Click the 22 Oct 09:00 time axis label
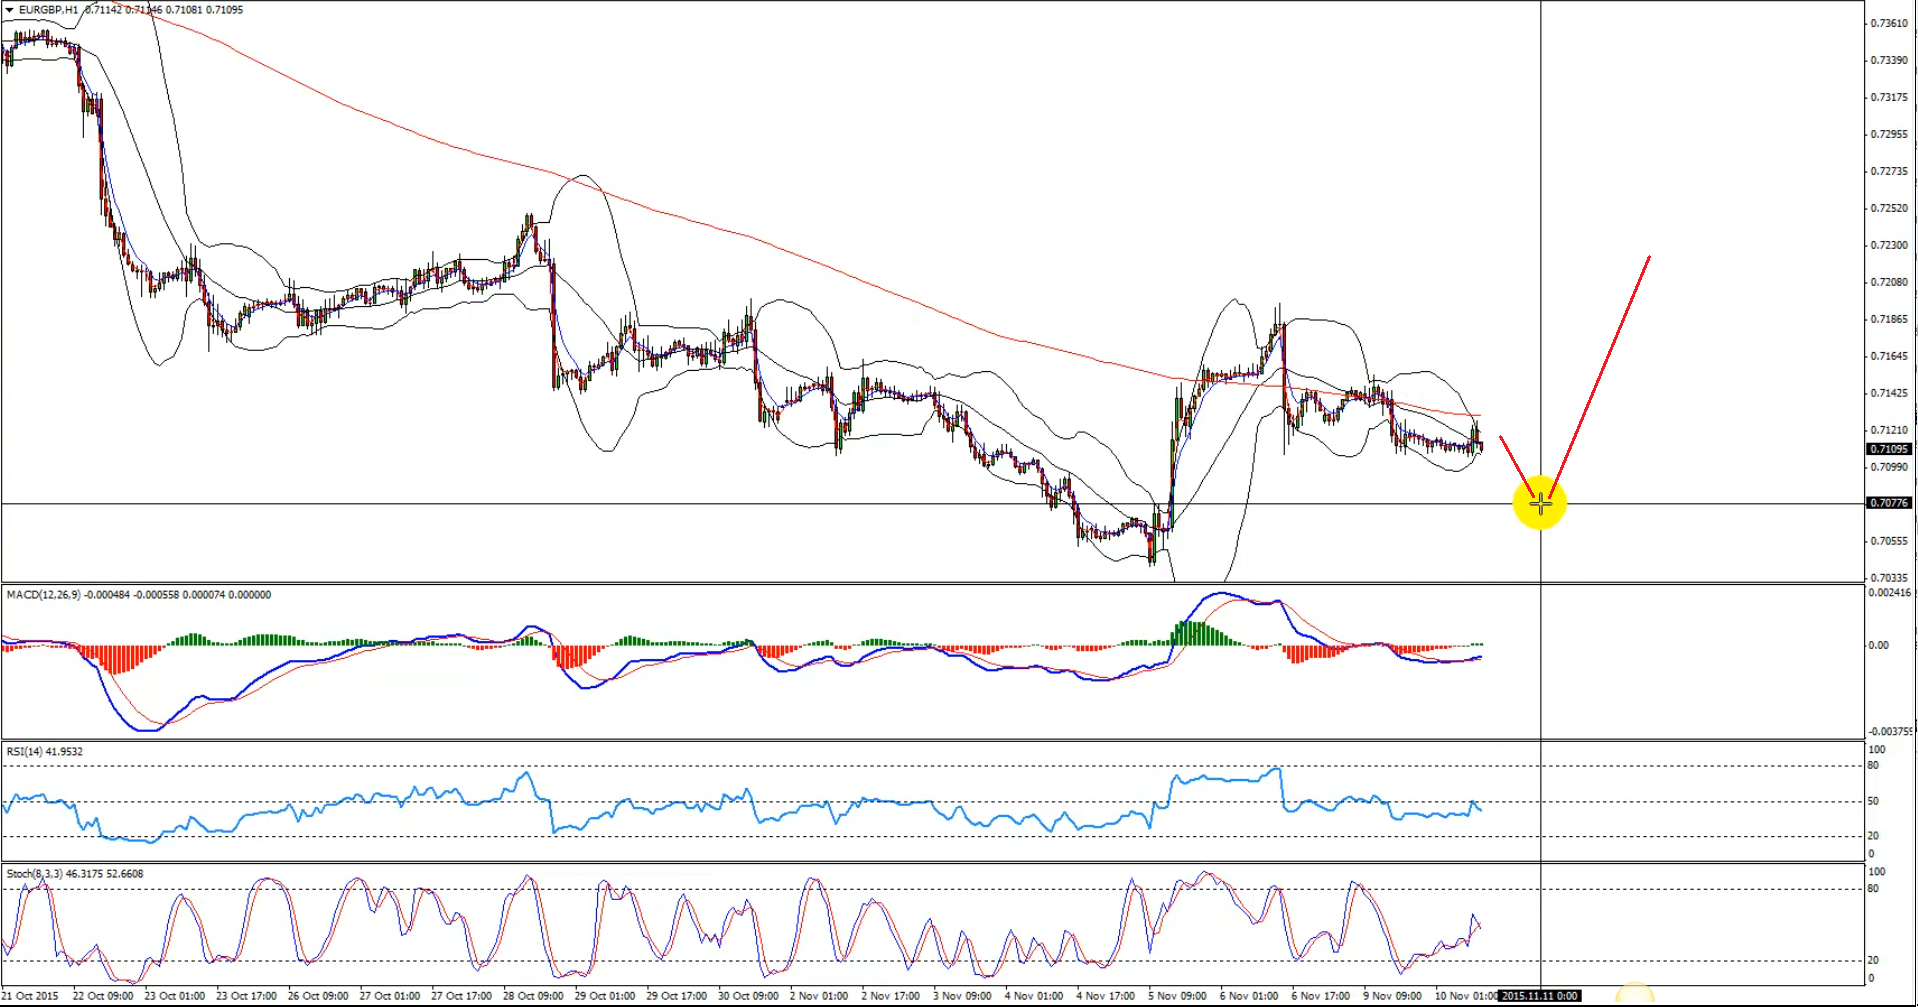The height and width of the screenshot is (1007, 1918). click(103, 996)
